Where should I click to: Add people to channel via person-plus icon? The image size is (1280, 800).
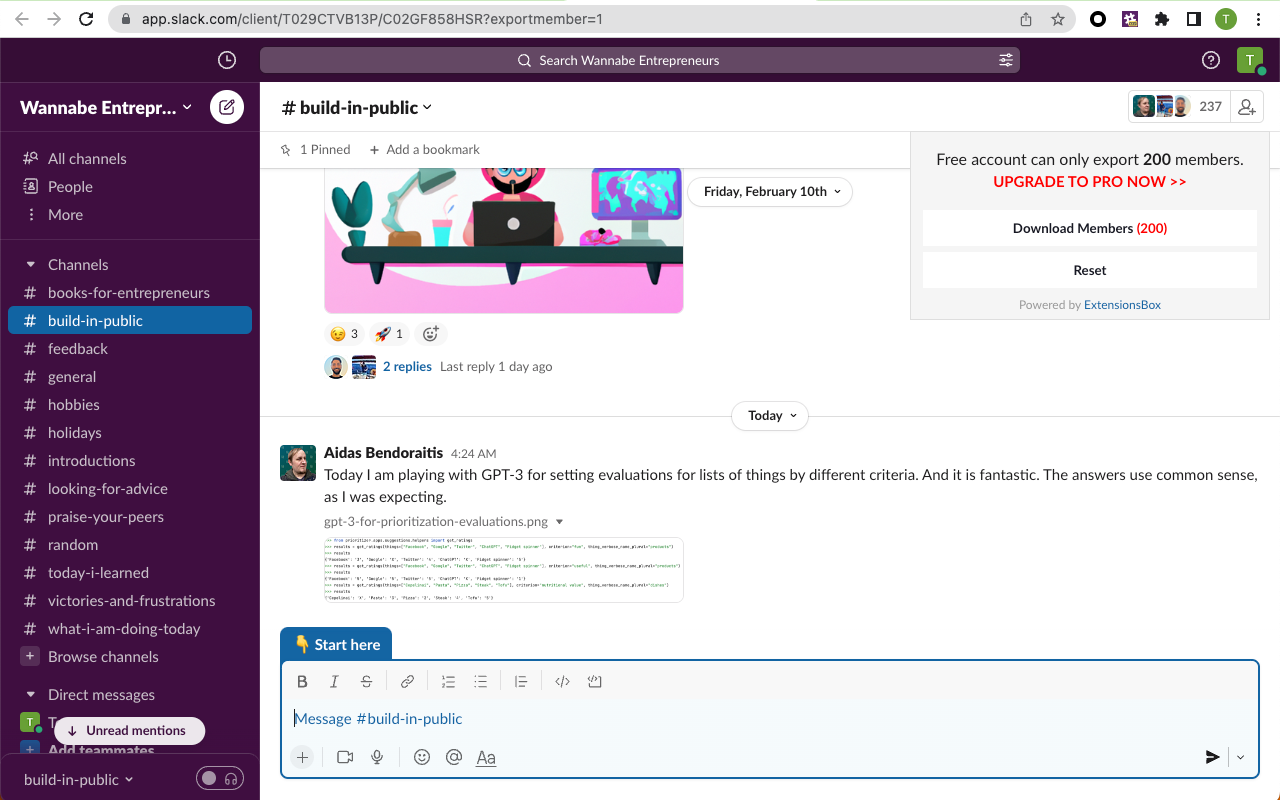(1246, 106)
